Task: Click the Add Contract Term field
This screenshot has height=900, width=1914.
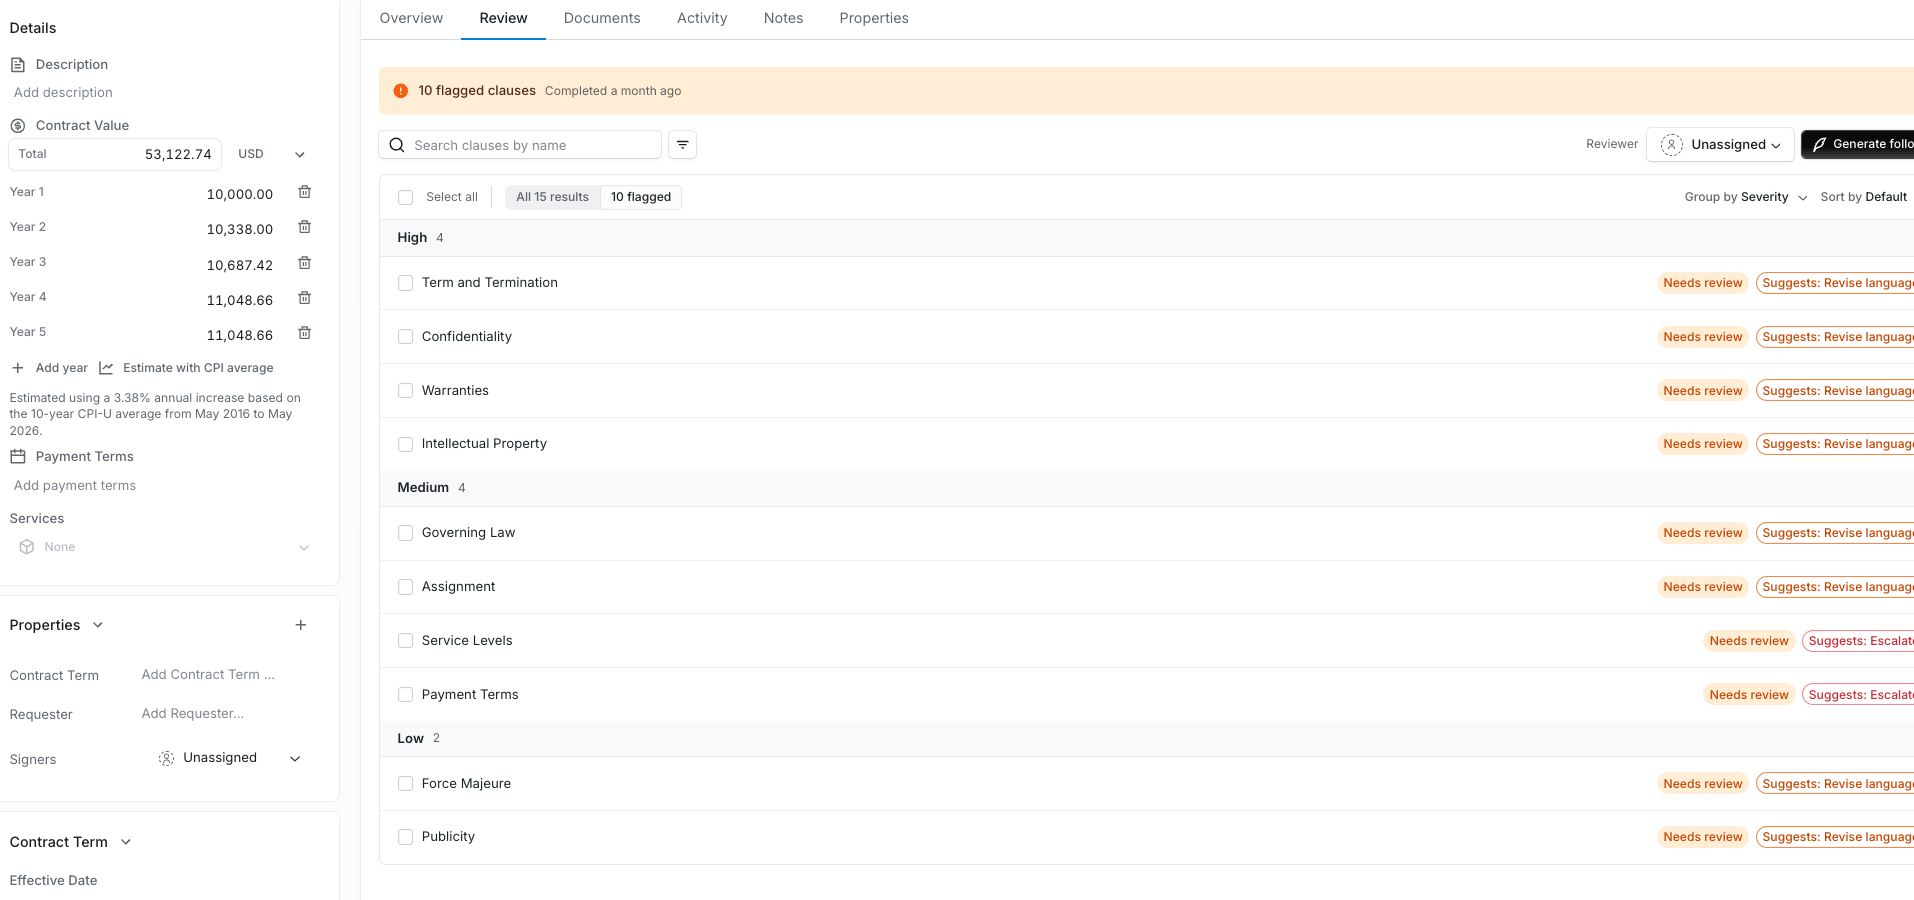Action: (x=208, y=675)
